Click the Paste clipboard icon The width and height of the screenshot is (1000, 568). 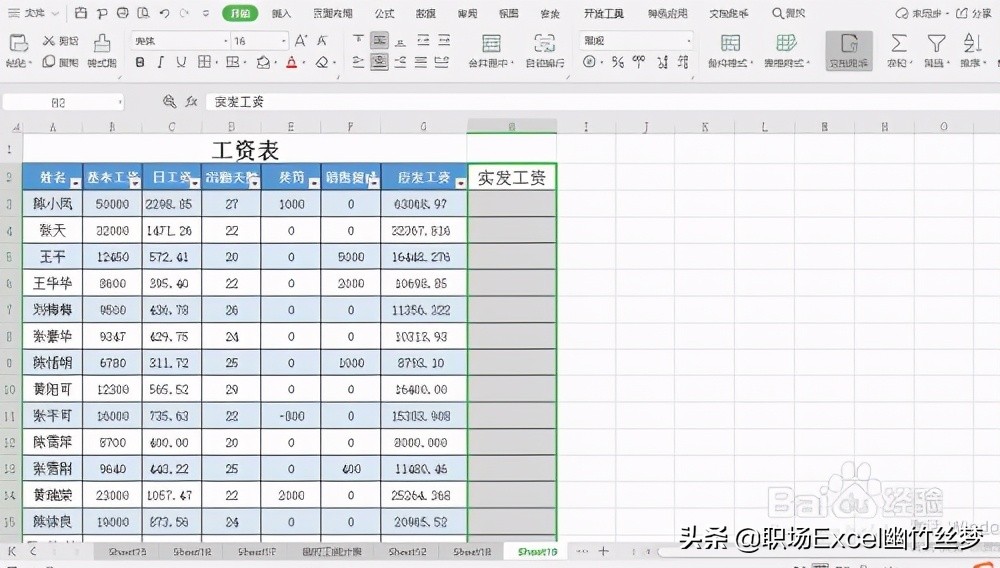18,43
